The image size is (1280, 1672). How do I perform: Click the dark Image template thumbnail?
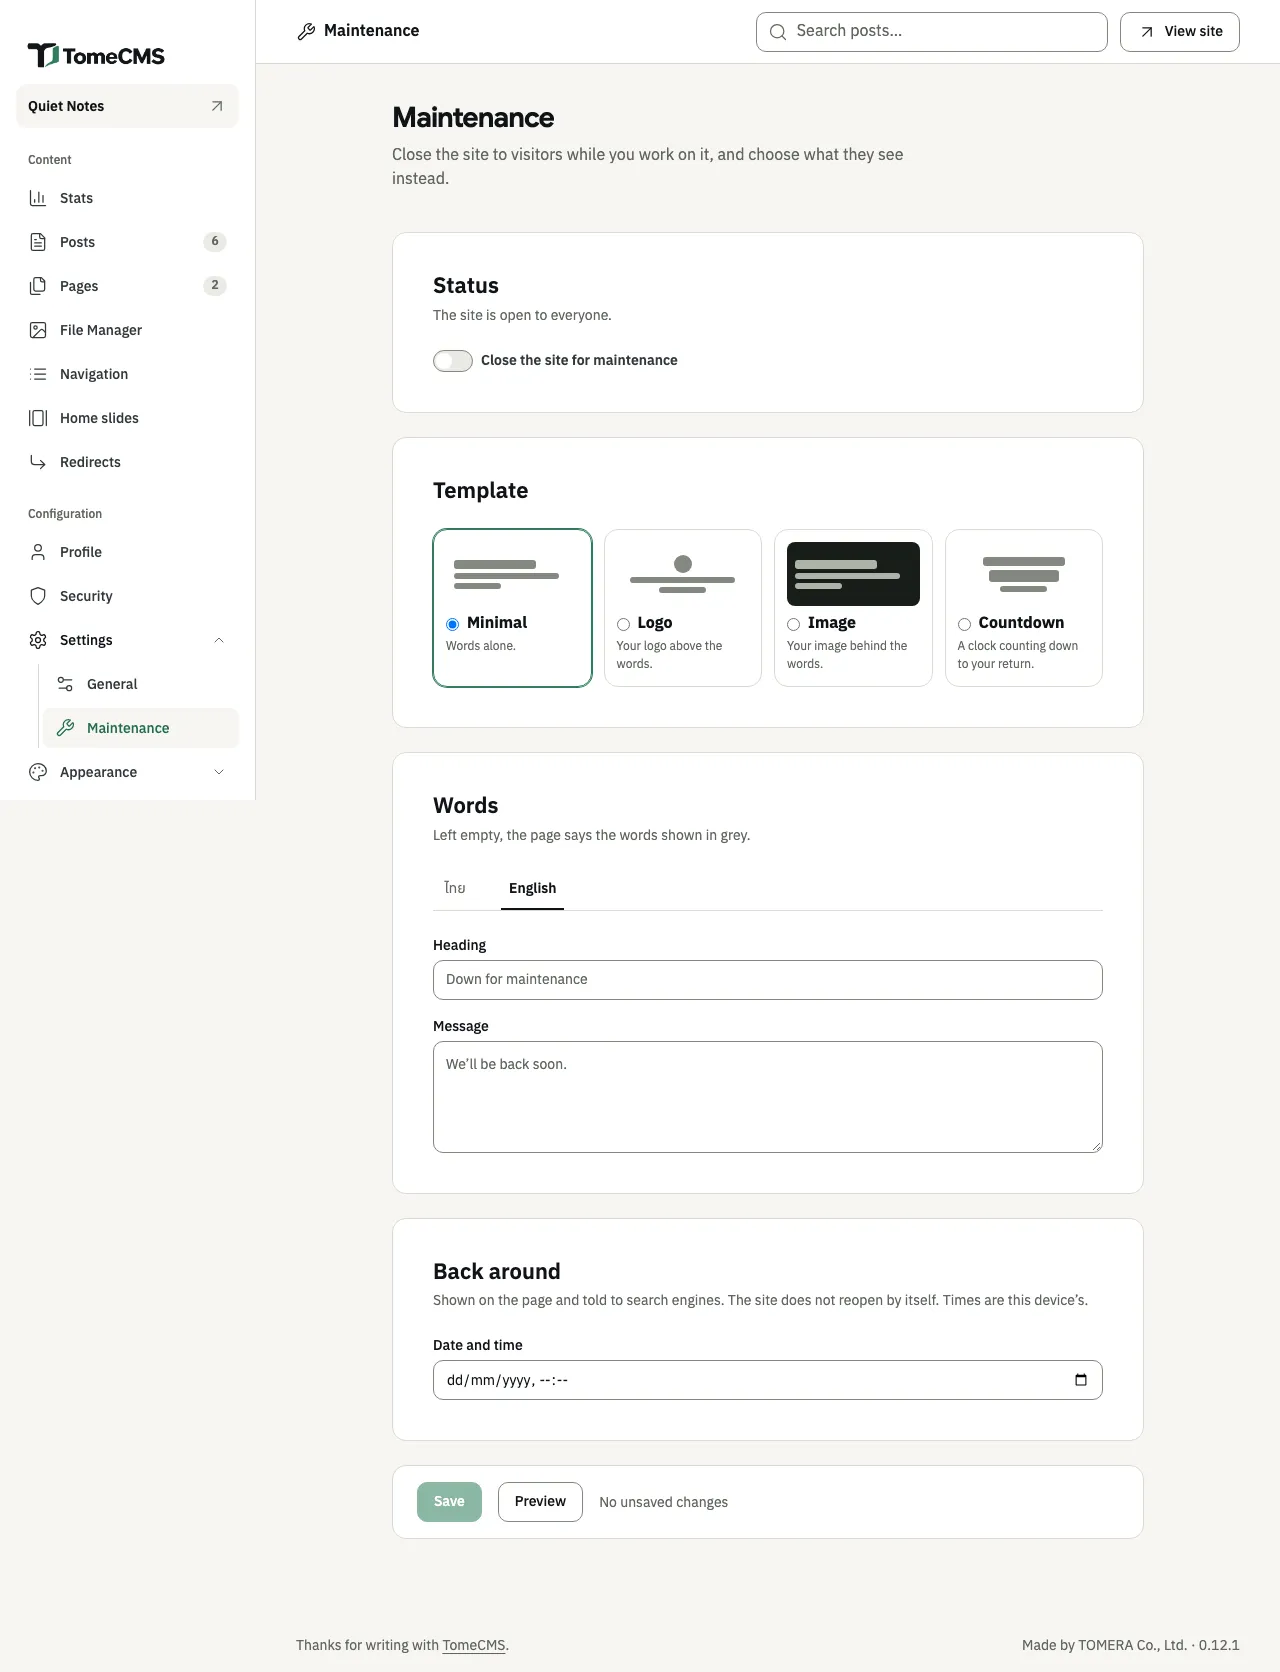click(853, 574)
